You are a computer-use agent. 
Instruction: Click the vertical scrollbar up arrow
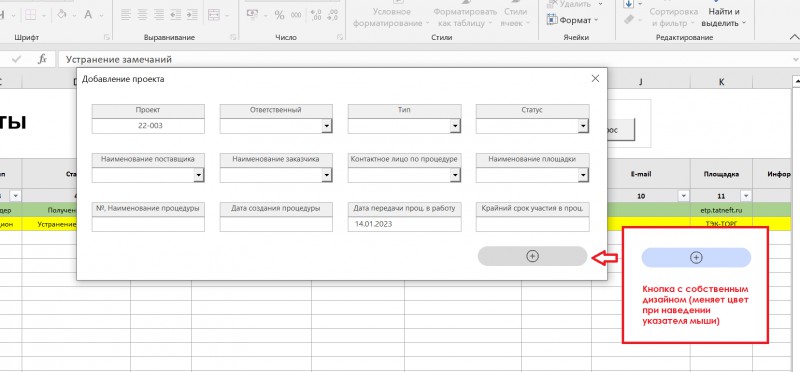point(795,81)
